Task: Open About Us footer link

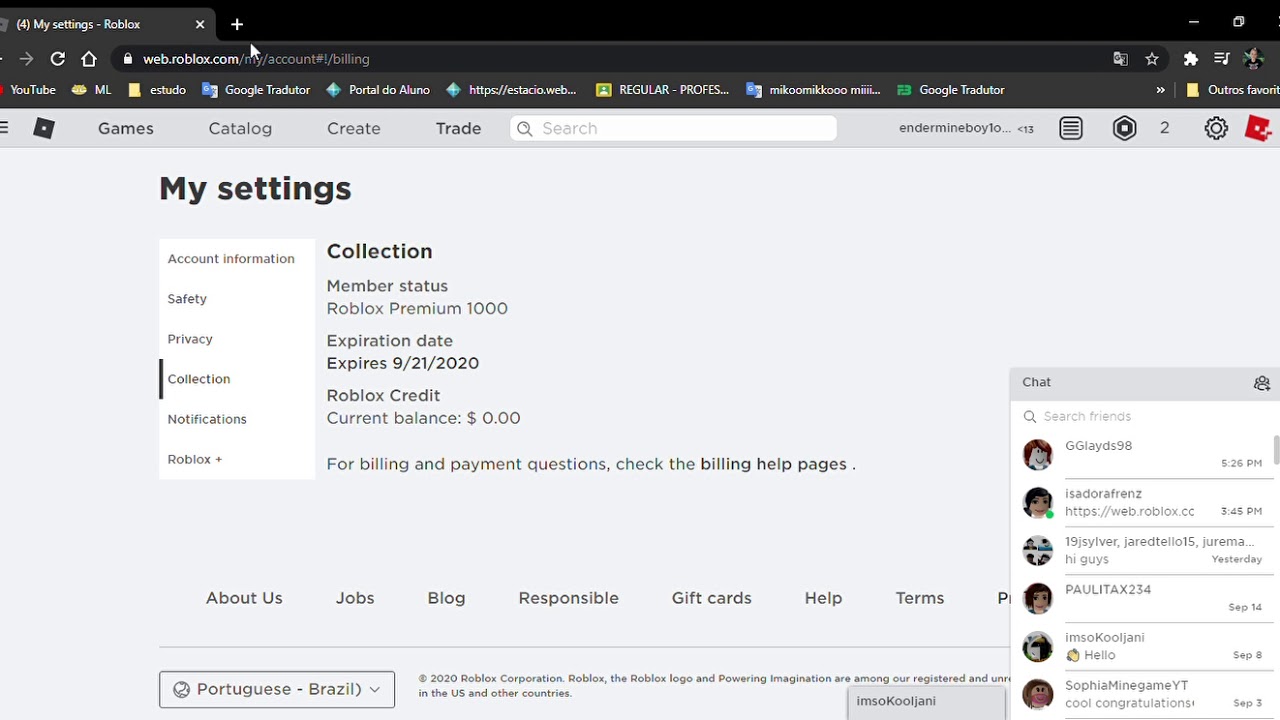Action: pyautogui.click(x=244, y=598)
